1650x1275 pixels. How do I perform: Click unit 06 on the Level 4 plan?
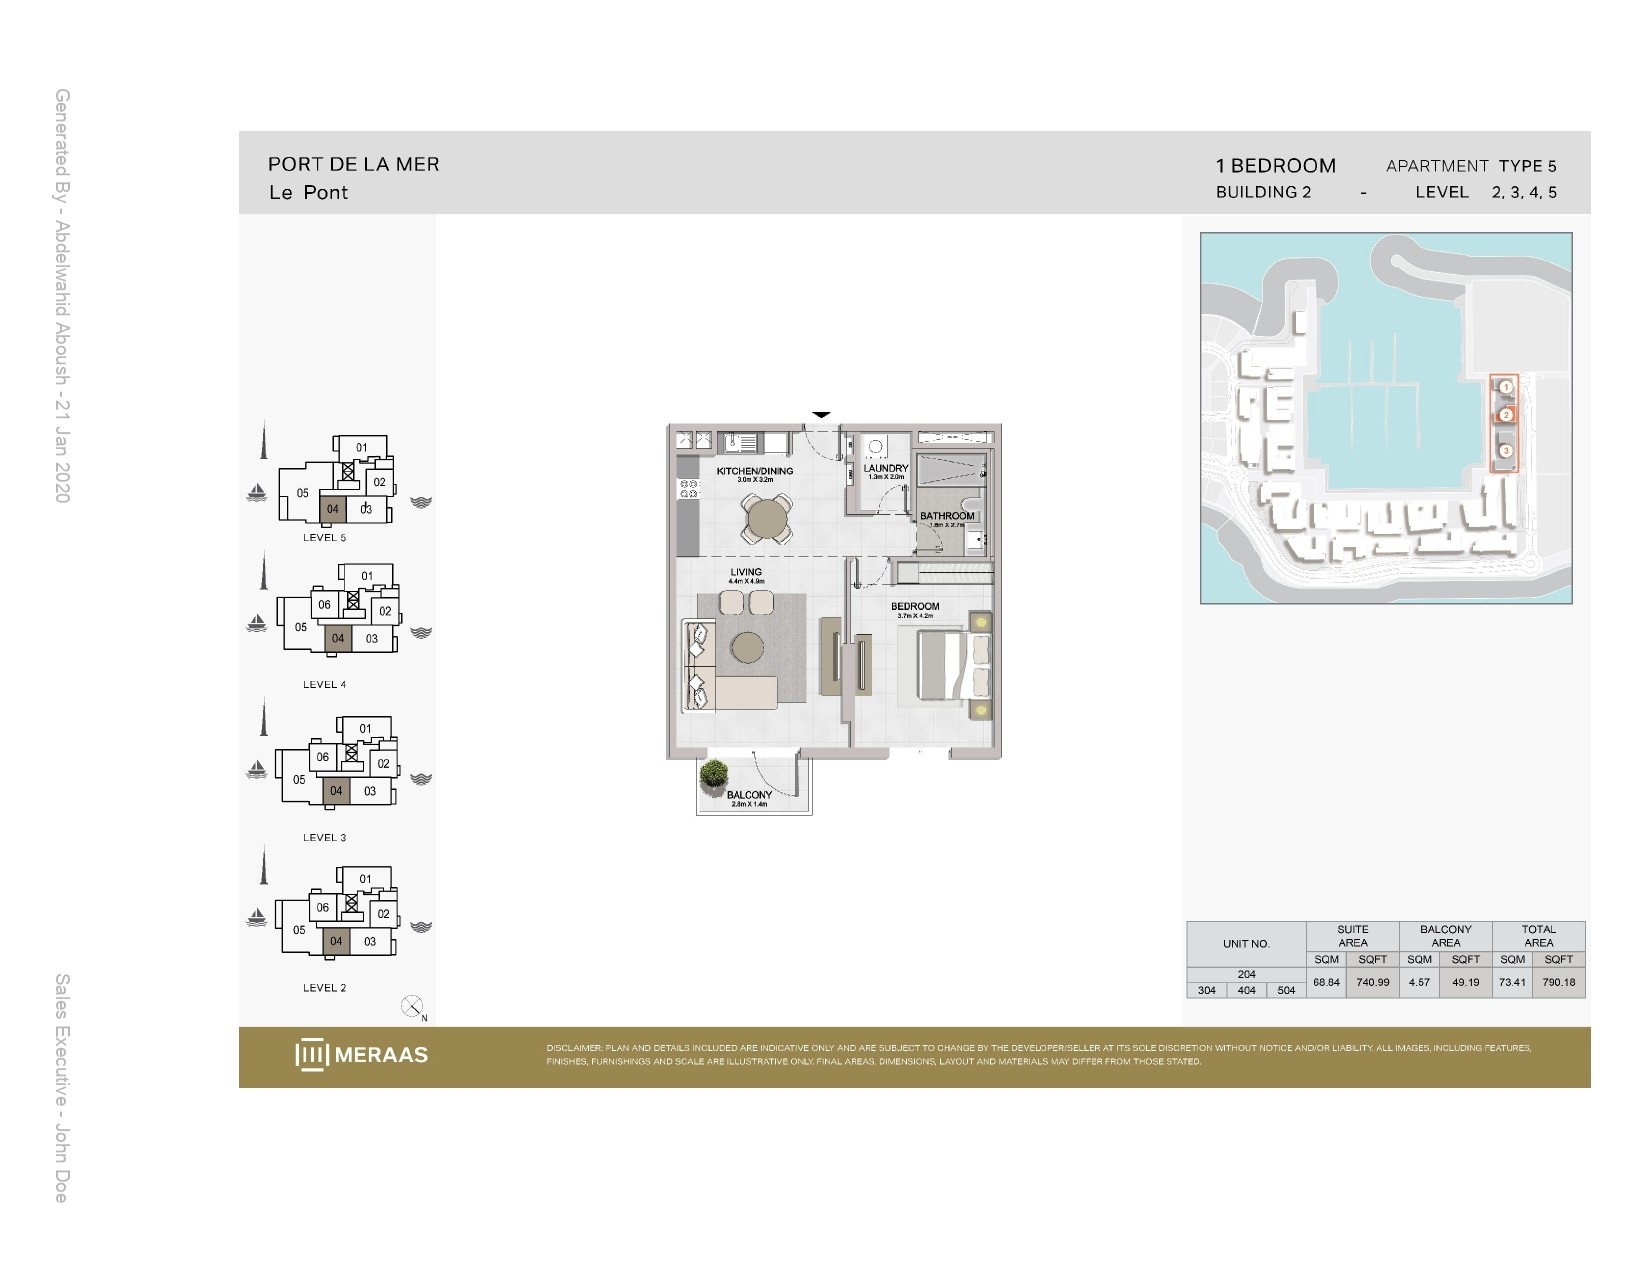coord(324,605)
